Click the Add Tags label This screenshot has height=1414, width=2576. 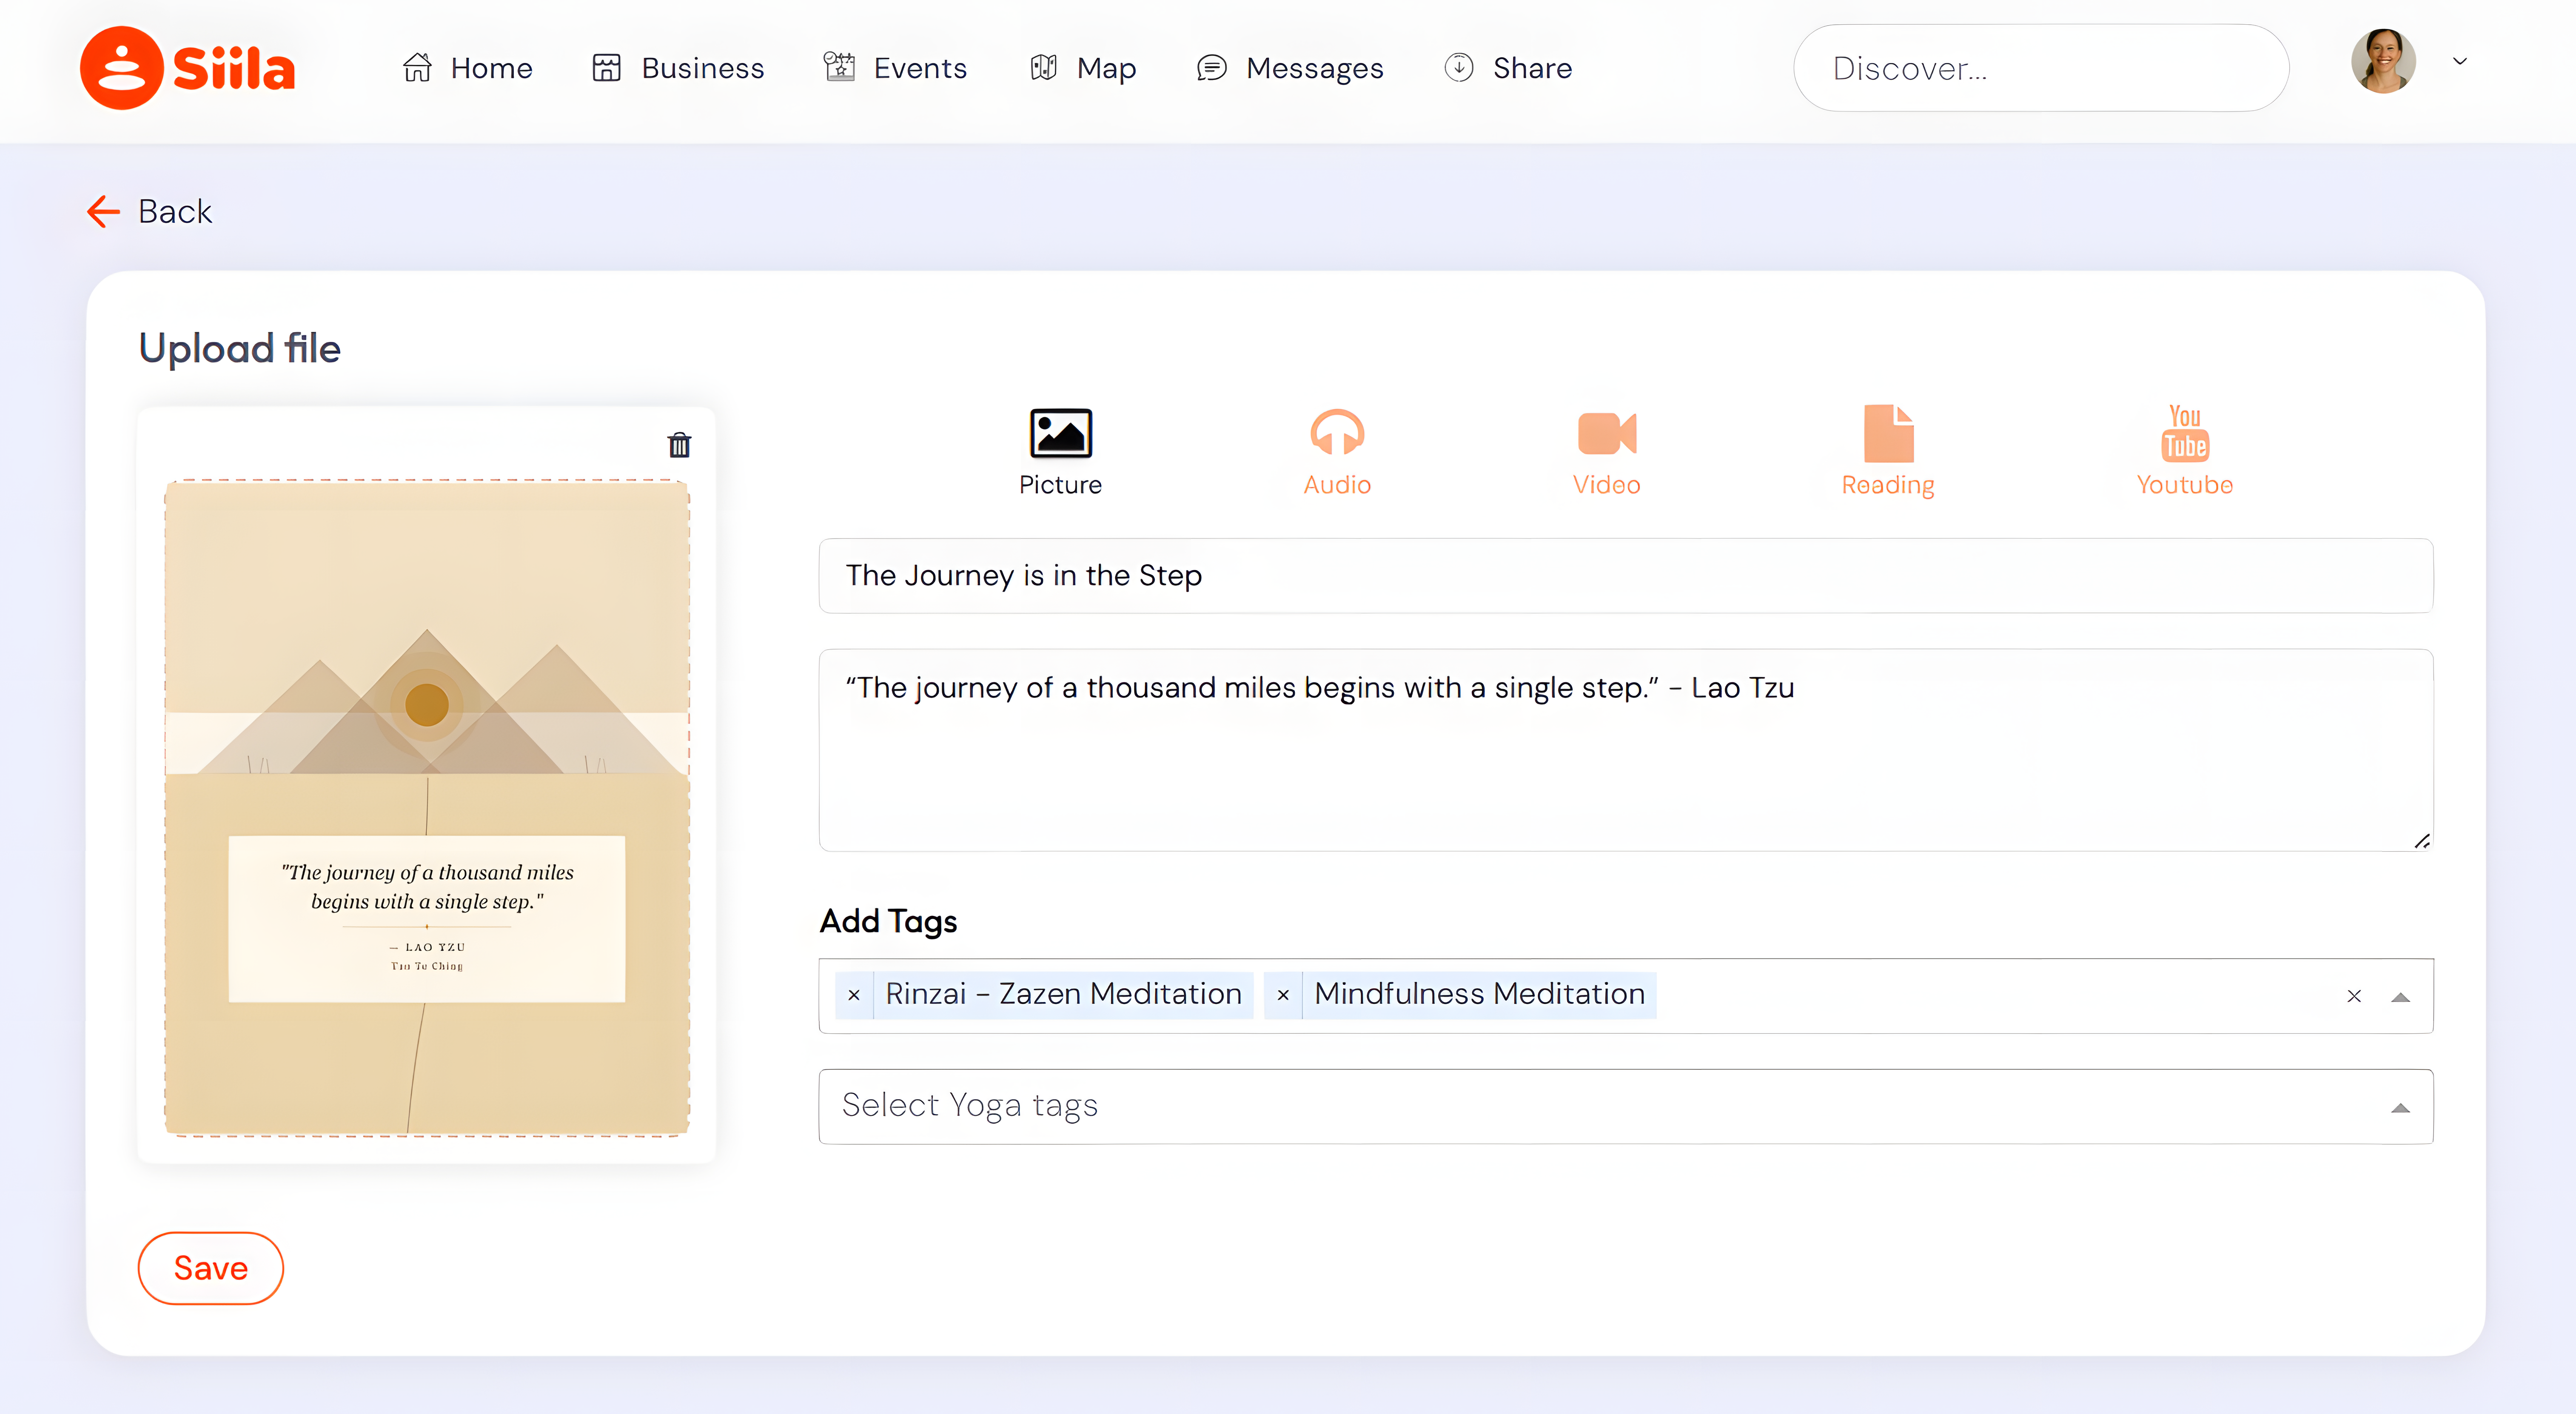point(888,921)
